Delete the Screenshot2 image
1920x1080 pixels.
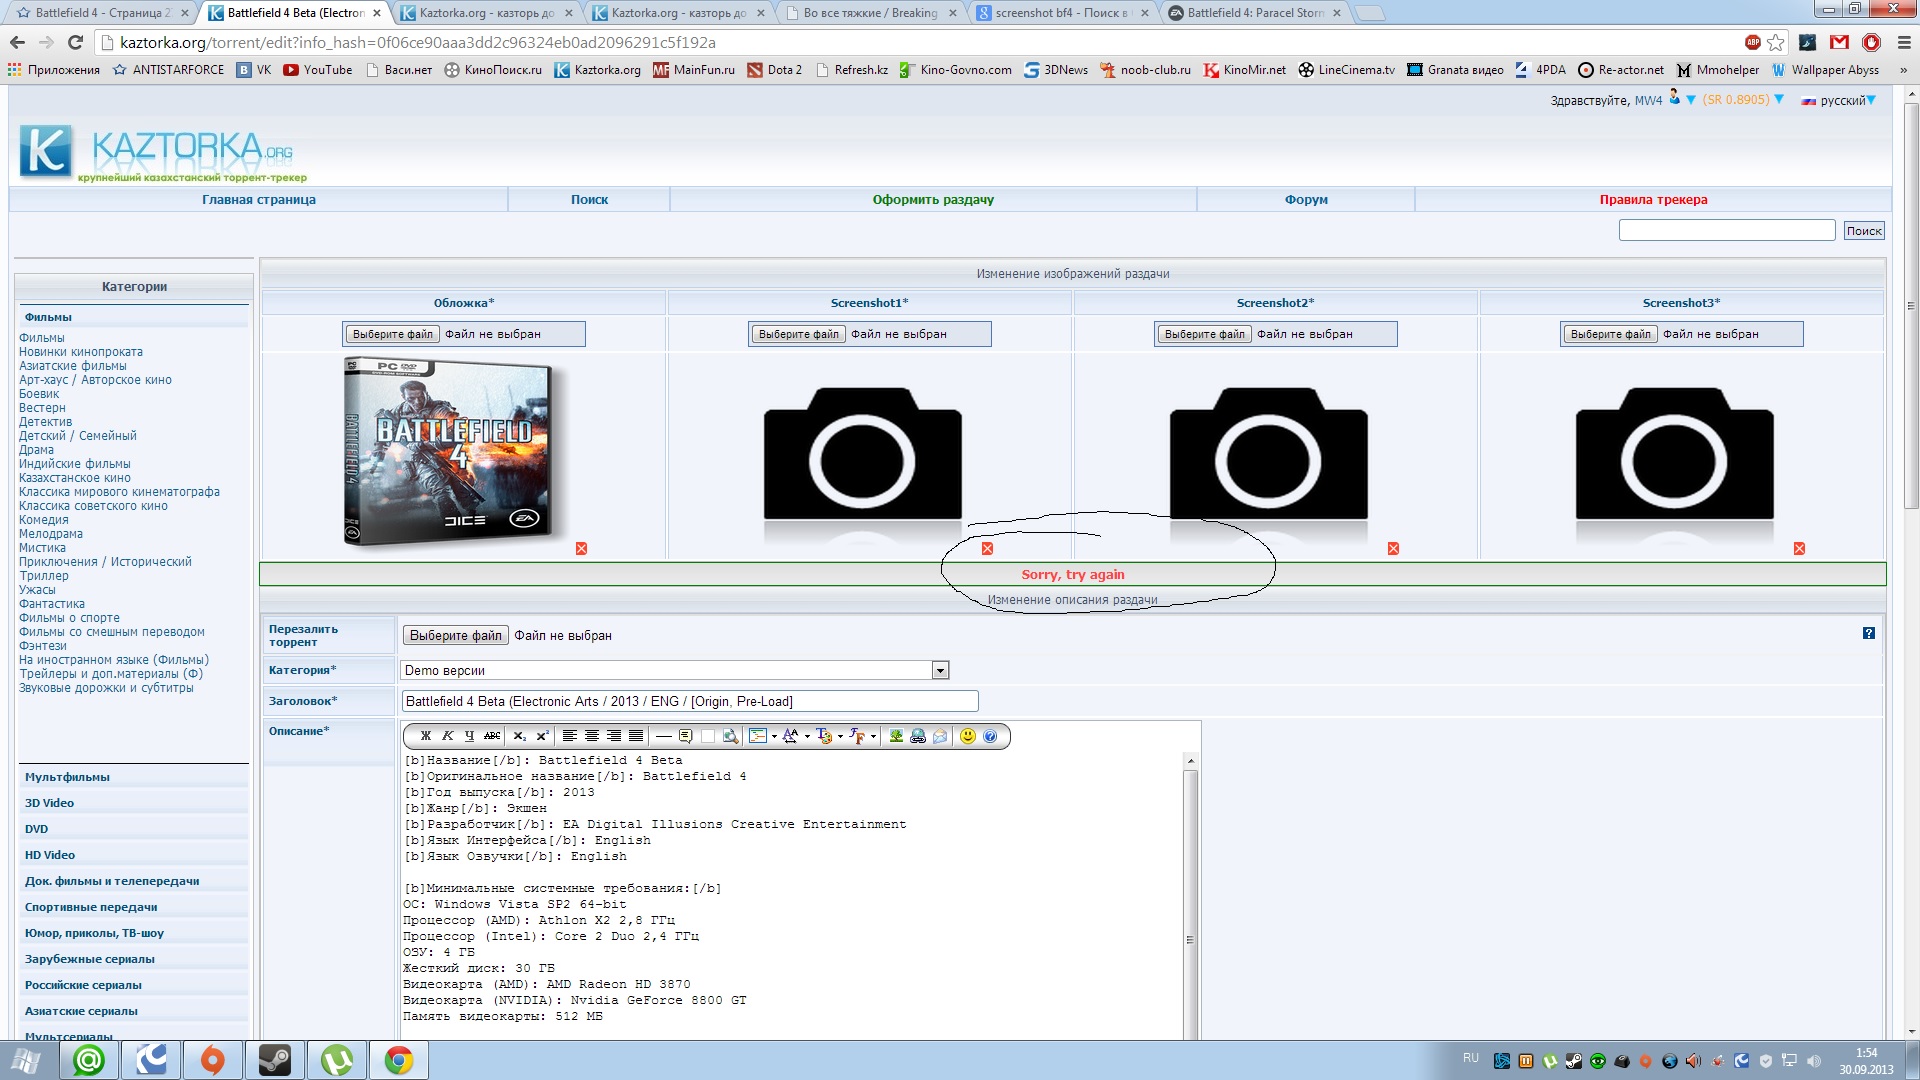click(1393, 549)
